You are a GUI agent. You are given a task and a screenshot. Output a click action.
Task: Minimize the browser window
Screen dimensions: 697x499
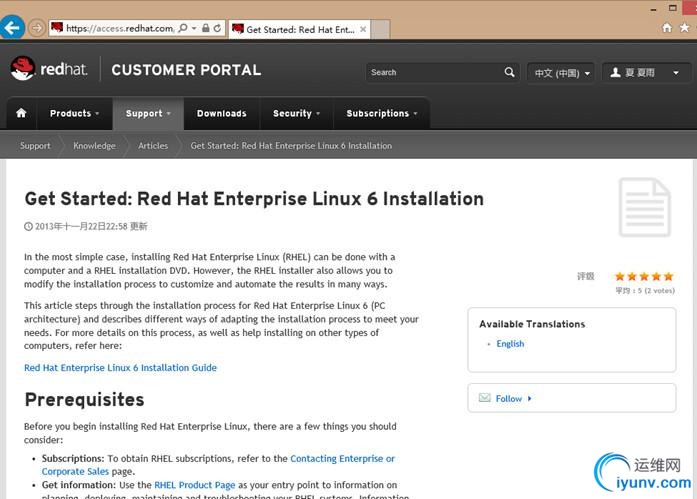(653, 9)
